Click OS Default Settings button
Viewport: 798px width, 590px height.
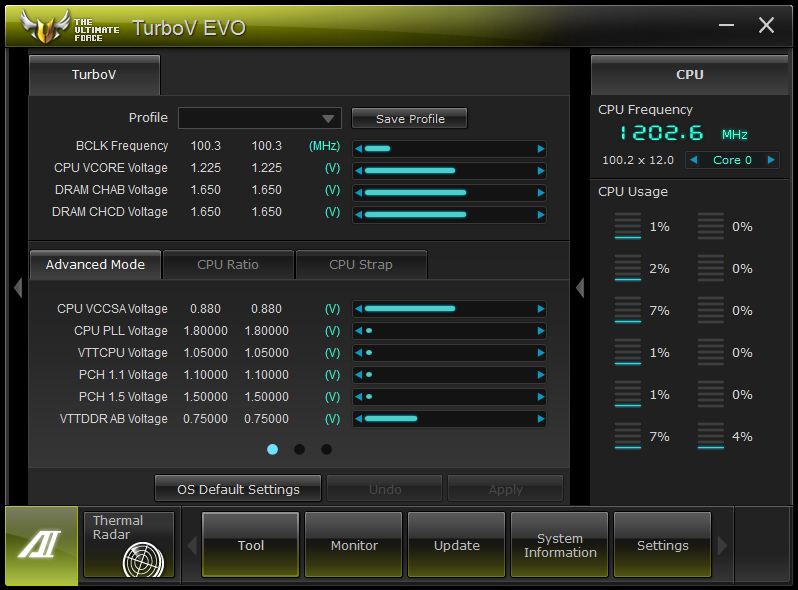238,489
